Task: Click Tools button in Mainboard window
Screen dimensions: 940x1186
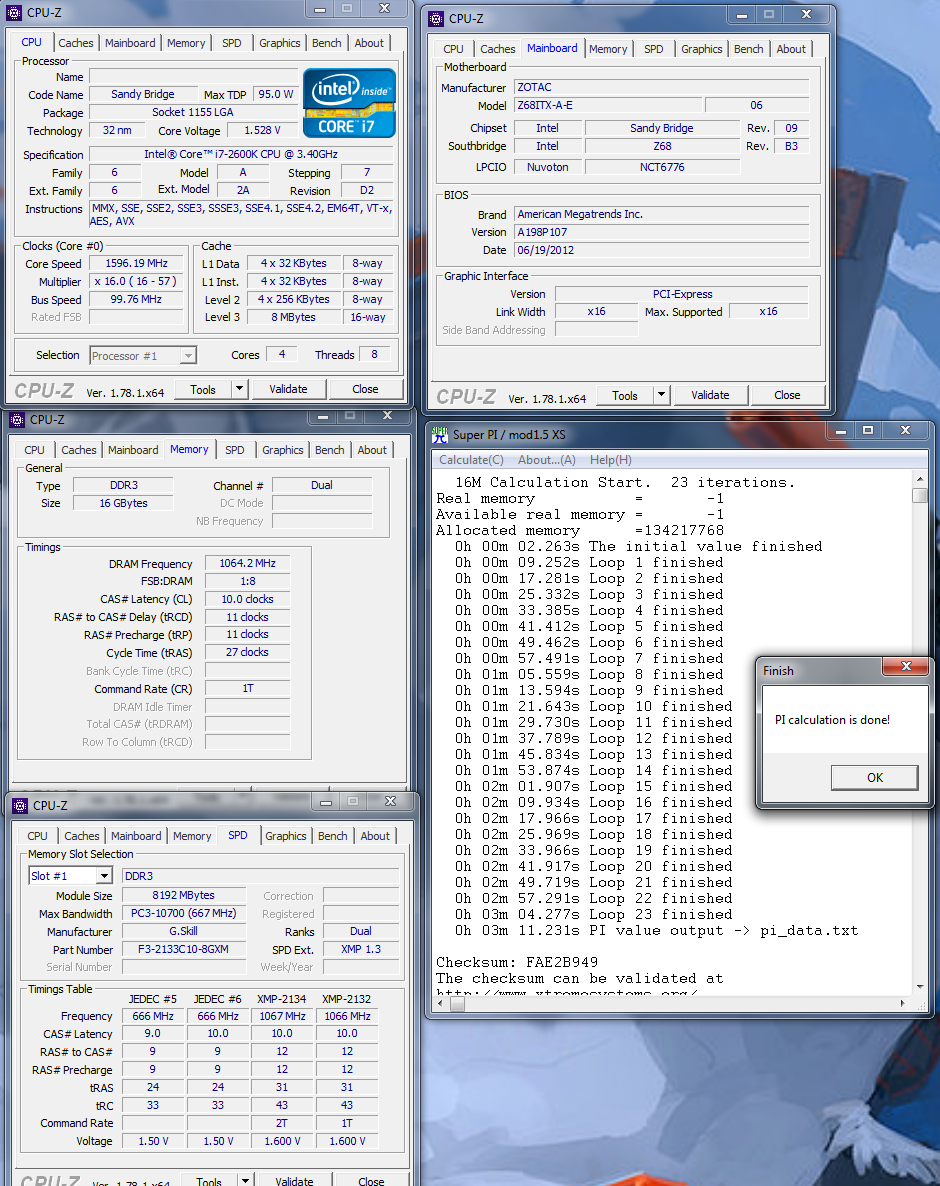Action: pyautogui.click(x=625, y=395)
